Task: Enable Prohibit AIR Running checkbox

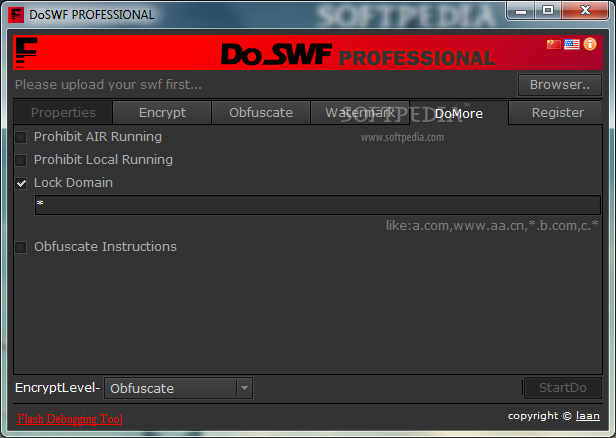Action: point(21,137)
